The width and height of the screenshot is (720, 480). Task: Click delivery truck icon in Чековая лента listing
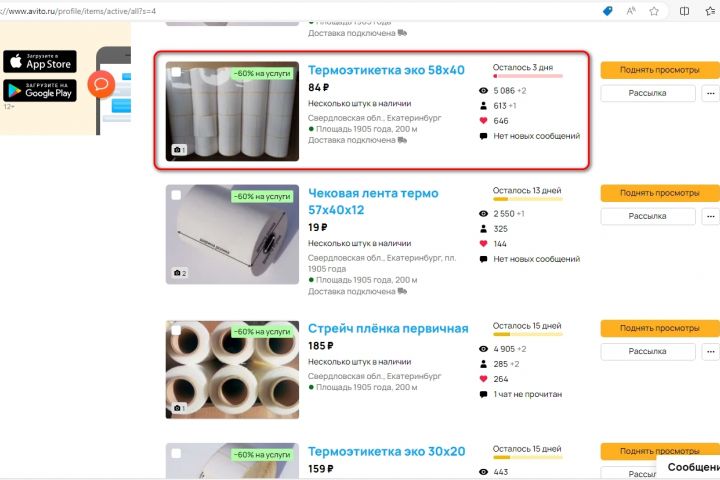(x=402, y=291)
